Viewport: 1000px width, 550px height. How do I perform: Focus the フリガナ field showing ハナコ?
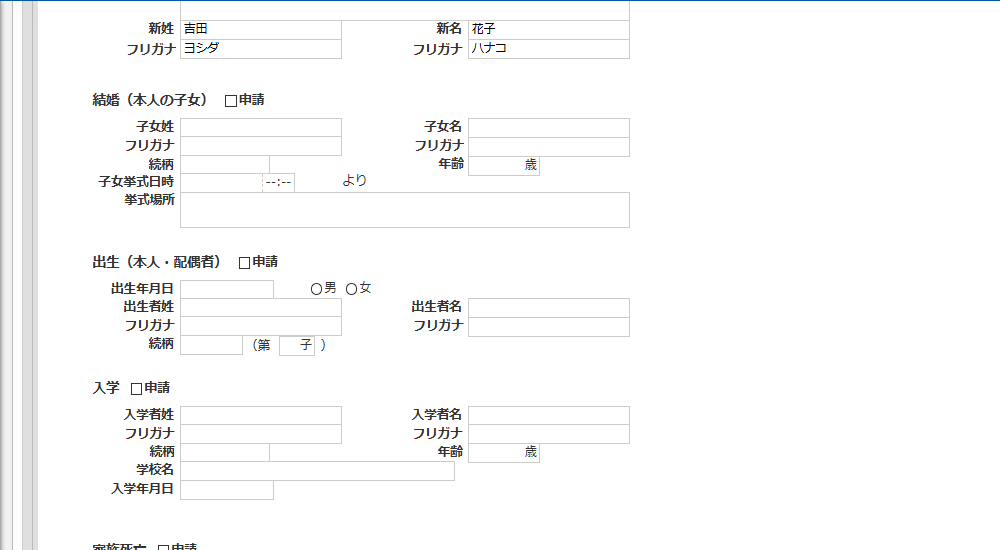click(x=548, y=49)
